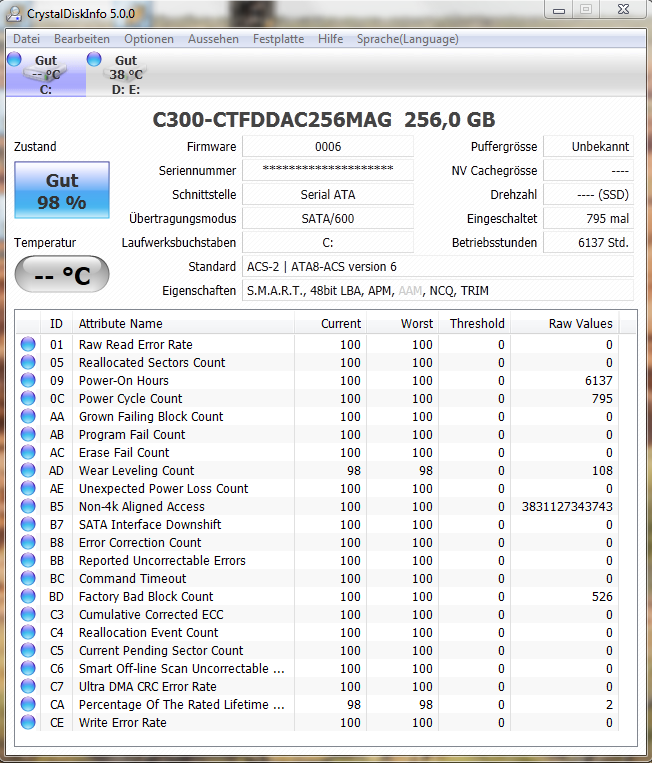Click raw value 526 of Factory Bad Block
This screenshot has width=652, height=763.
(x=602, y=597)
